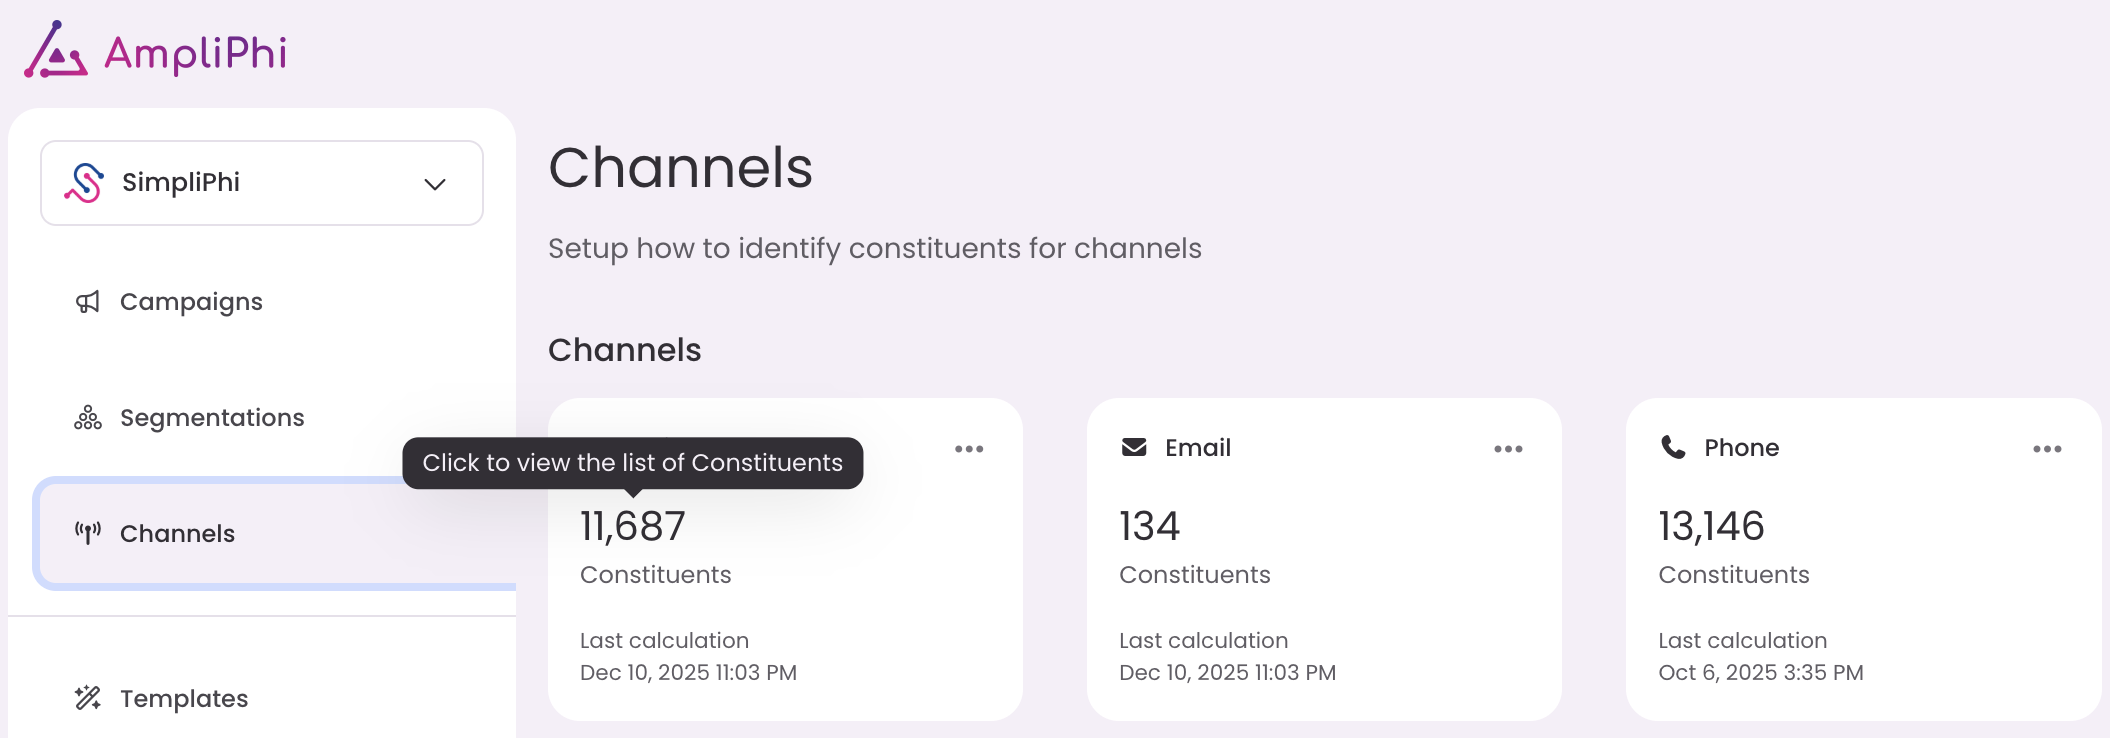Open the Email card three-dot menu

[x=1508, y=449]
